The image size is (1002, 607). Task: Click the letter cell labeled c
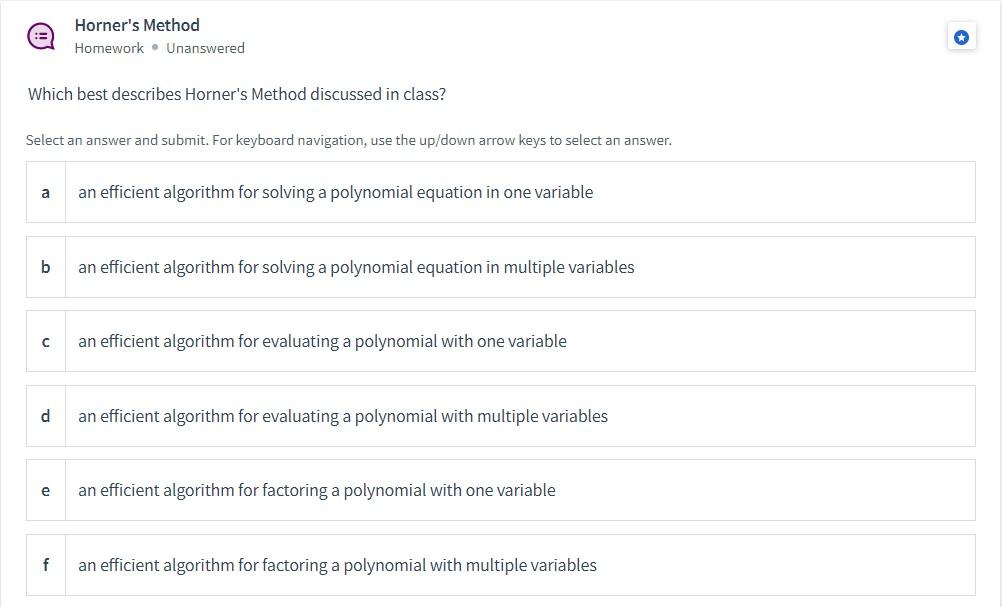tap(45, 341)
